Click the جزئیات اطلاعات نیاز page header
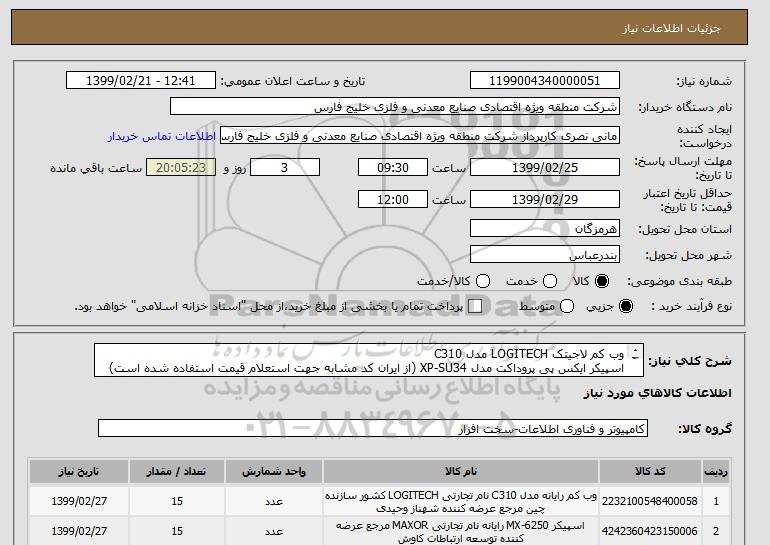770x545 pixels. pos(671,28)
